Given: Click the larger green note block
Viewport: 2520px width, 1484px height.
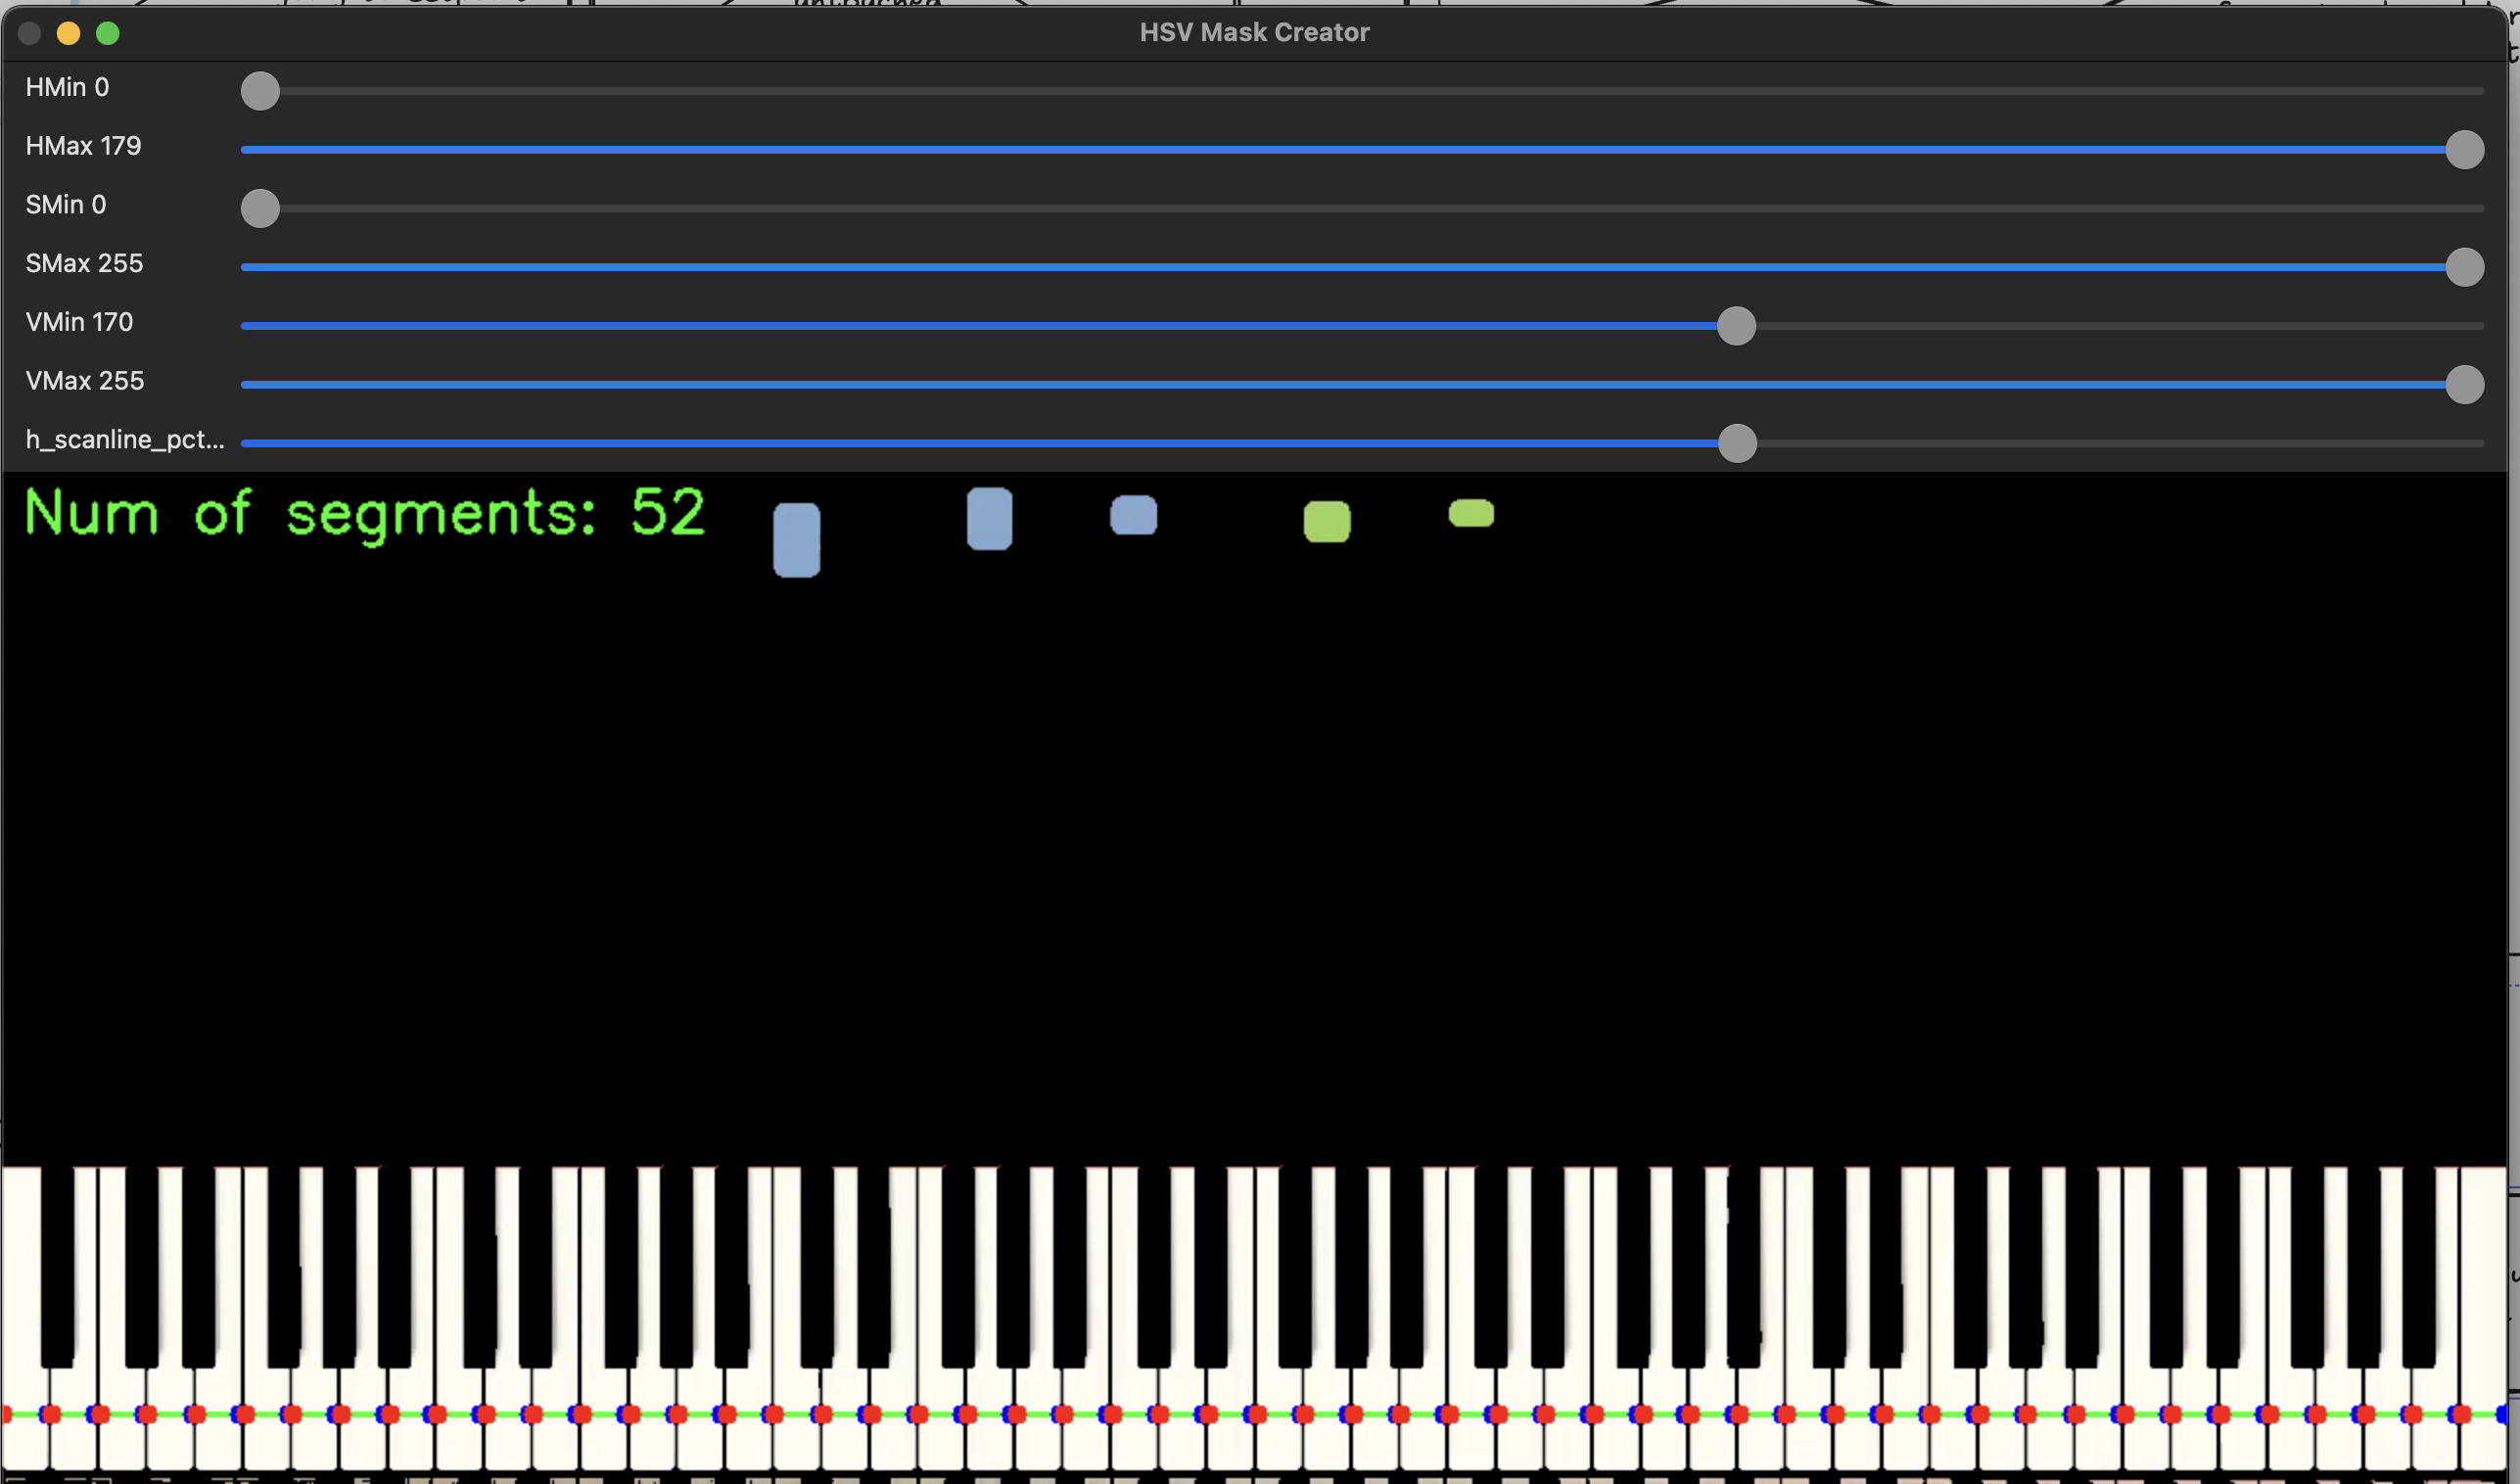Looking at the screenshot, I should [1327, 521].
